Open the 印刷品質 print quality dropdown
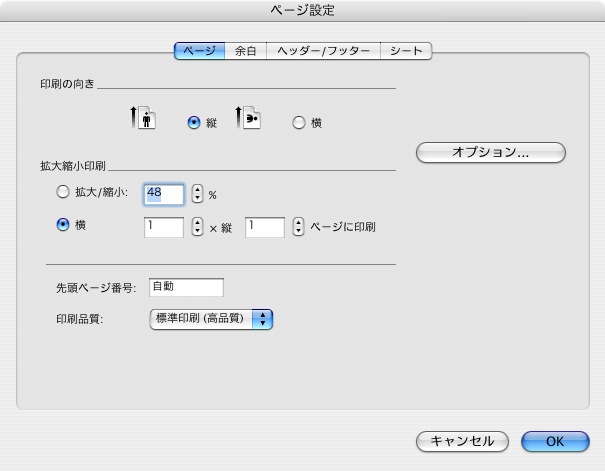The width and height of the screenshot is (605, 471). pyautogui.click(x=211, y=319)
